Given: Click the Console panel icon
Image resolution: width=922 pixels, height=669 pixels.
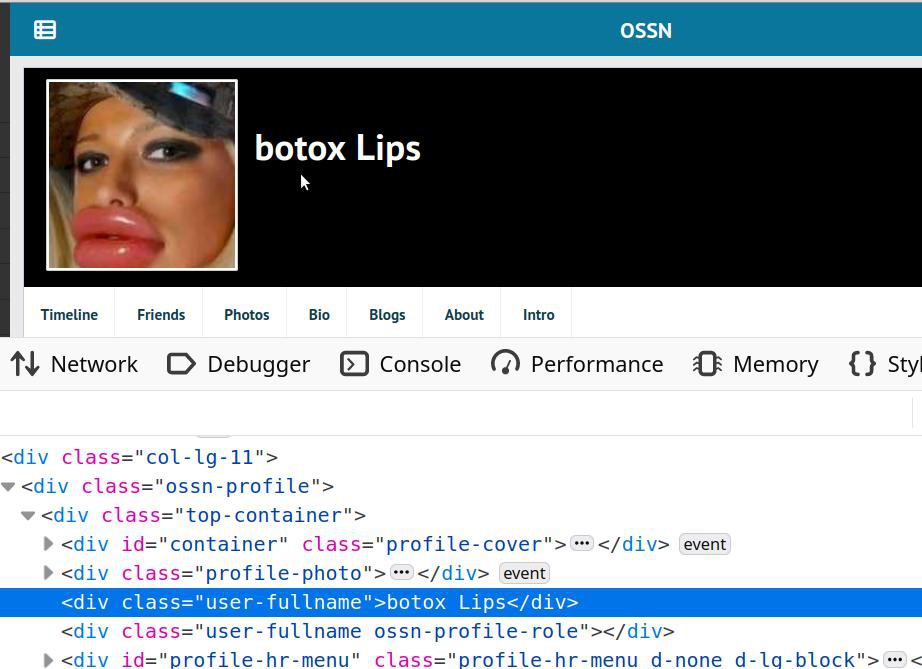Looking at the screenshot, I should (354, 364).
